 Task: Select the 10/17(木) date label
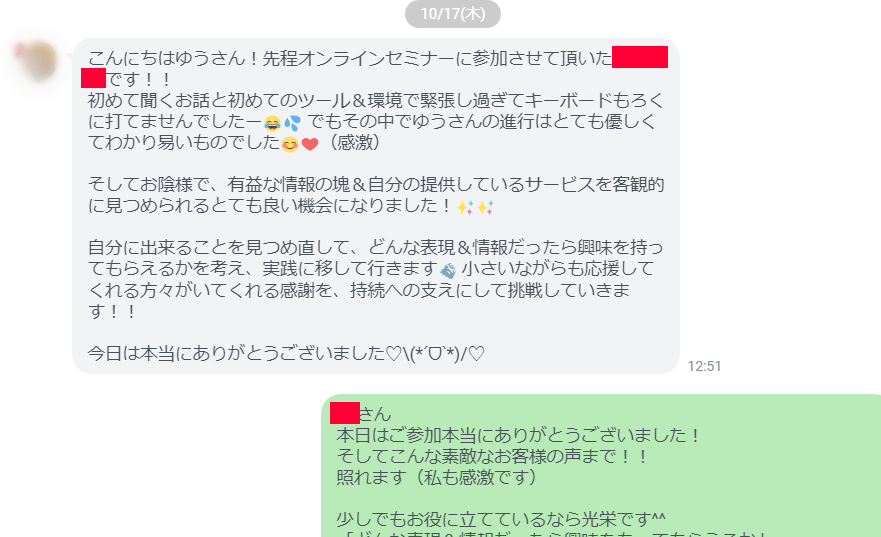pos(453,13)
